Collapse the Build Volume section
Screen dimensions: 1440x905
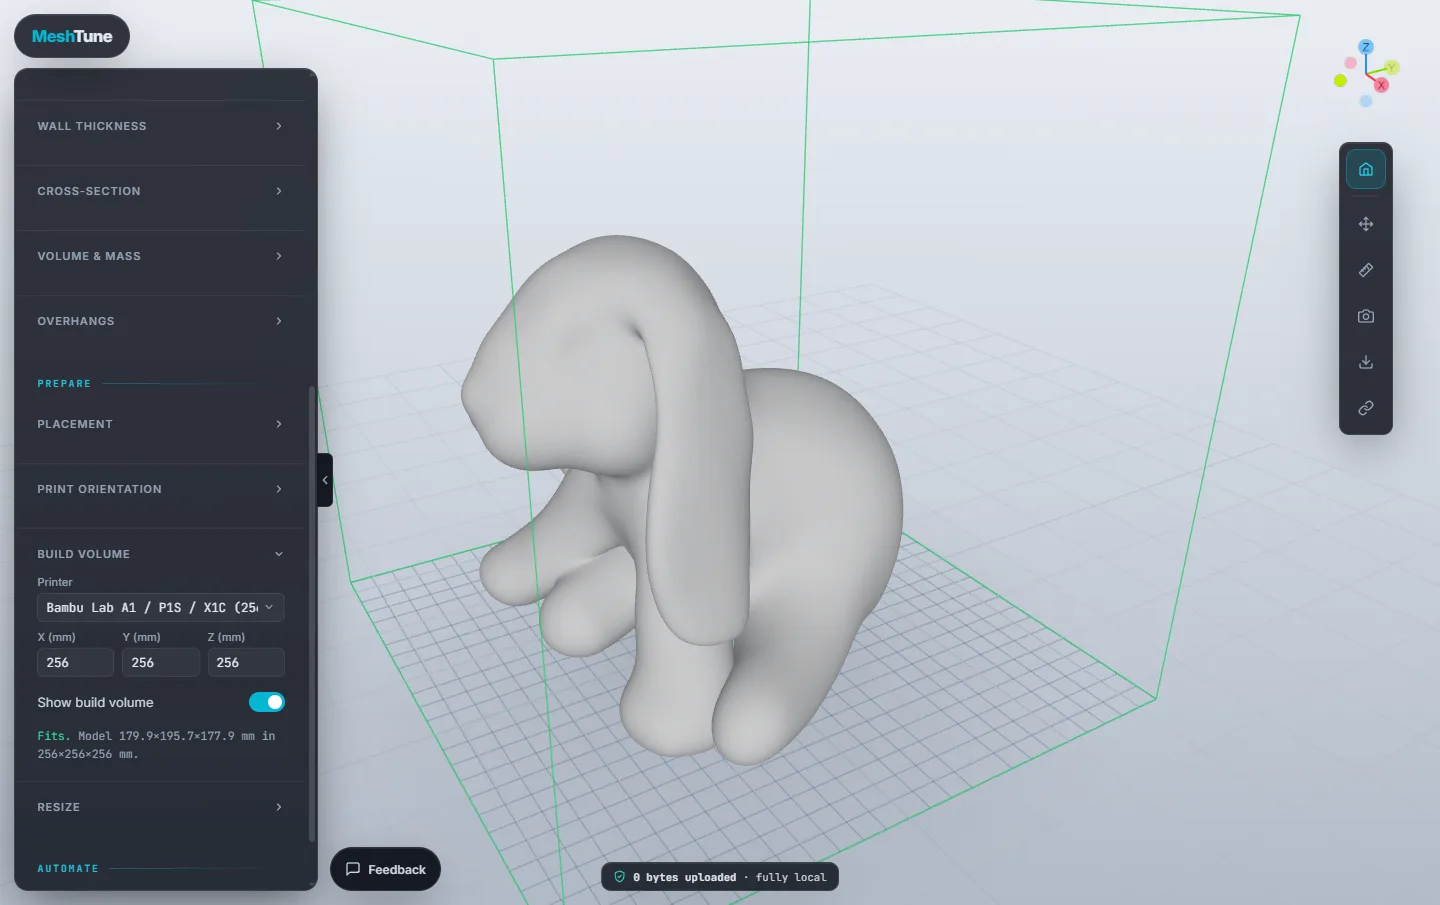pos(160,554)
